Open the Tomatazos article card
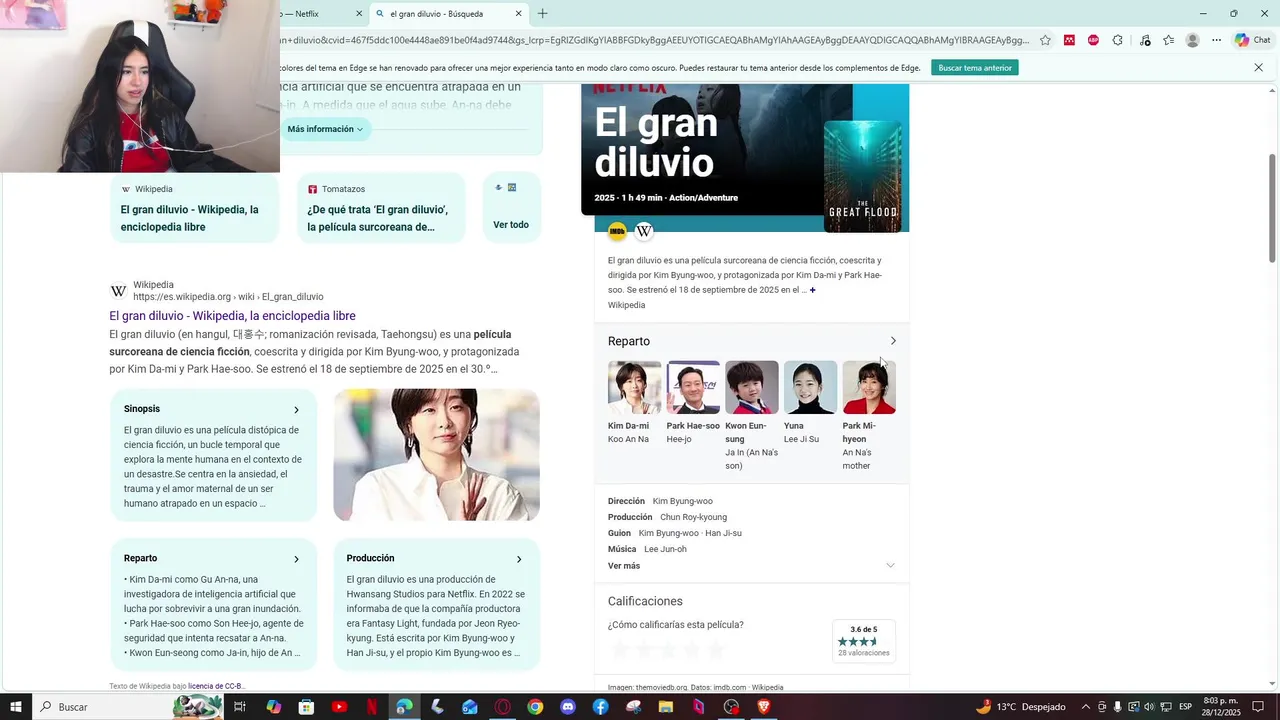This screenshot has width=1280, height=720. click(381, 208)
